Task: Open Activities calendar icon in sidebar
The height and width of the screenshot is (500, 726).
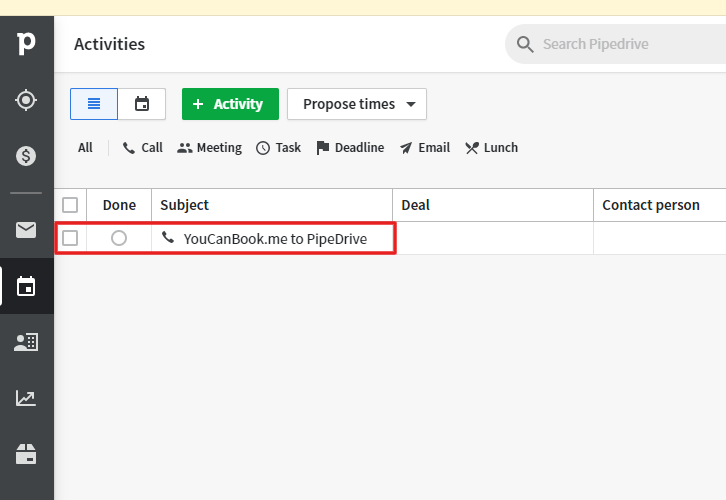Action: click(26, 286)
